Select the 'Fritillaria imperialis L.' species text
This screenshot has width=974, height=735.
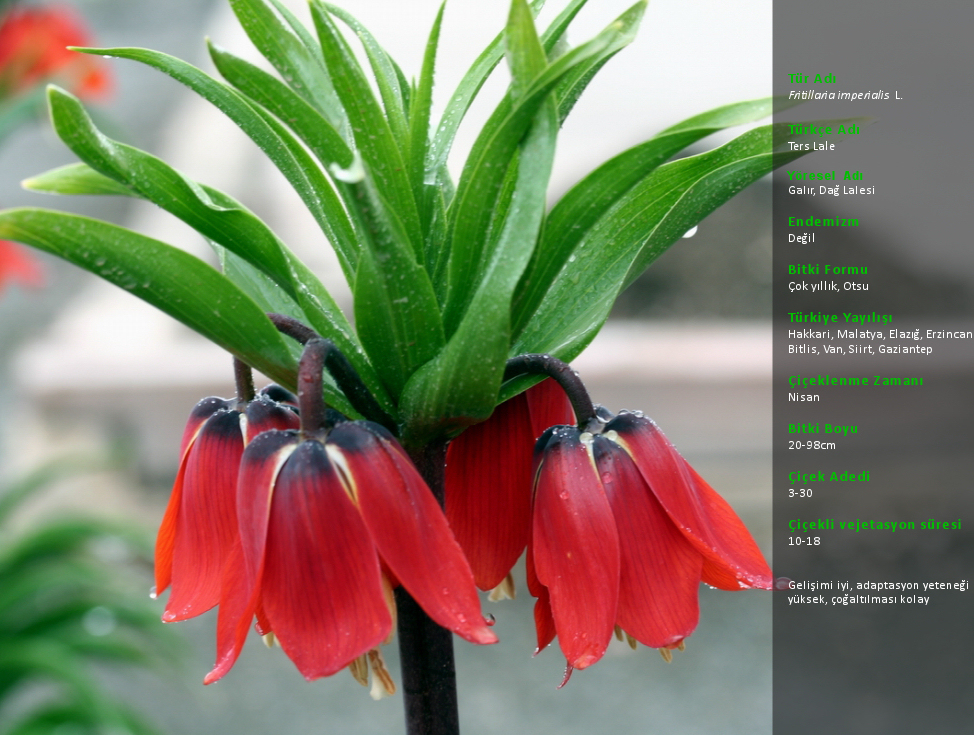(x=845, y=96)
